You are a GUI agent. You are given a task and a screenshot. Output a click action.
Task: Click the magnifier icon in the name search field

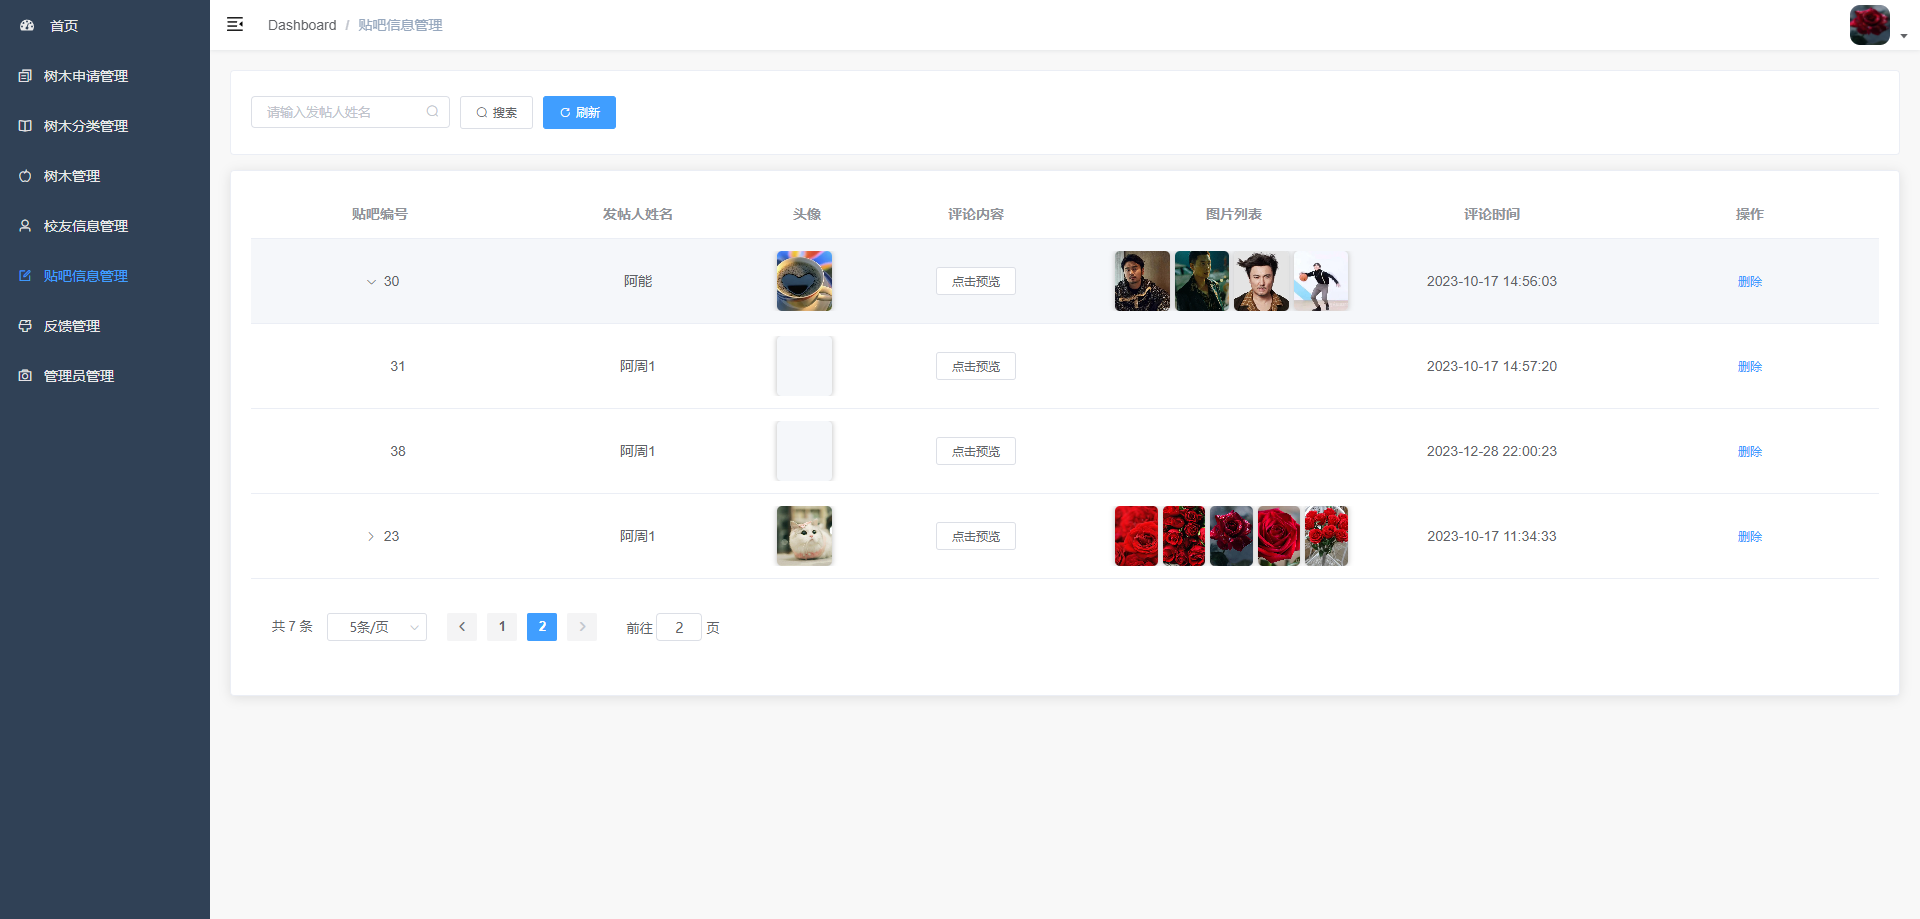tap(432, 112)
